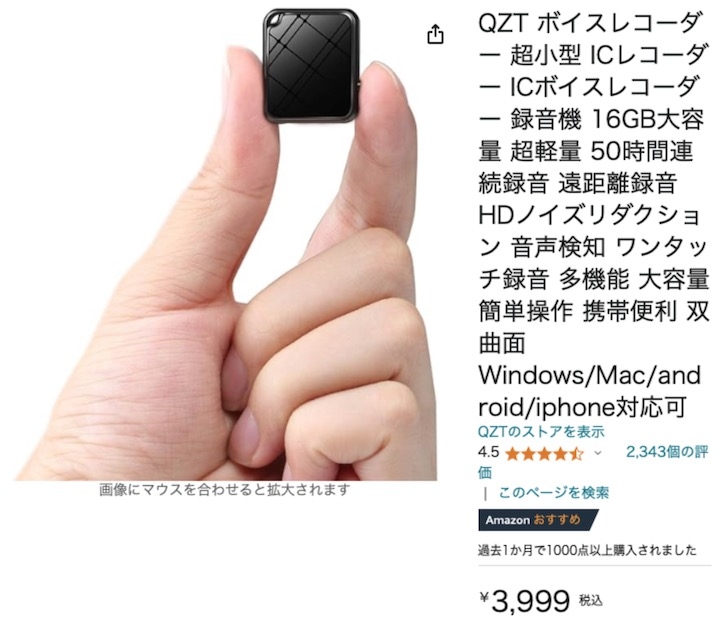Click the first orange rating star
Viewport: 726px width, 621px height.
[x=513, y=454]
